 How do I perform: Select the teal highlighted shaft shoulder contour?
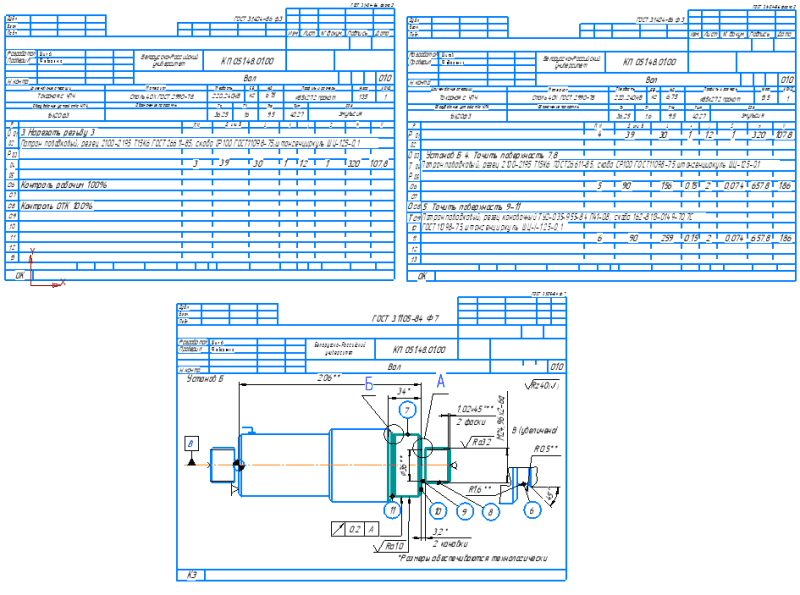(x=405, y=465)
